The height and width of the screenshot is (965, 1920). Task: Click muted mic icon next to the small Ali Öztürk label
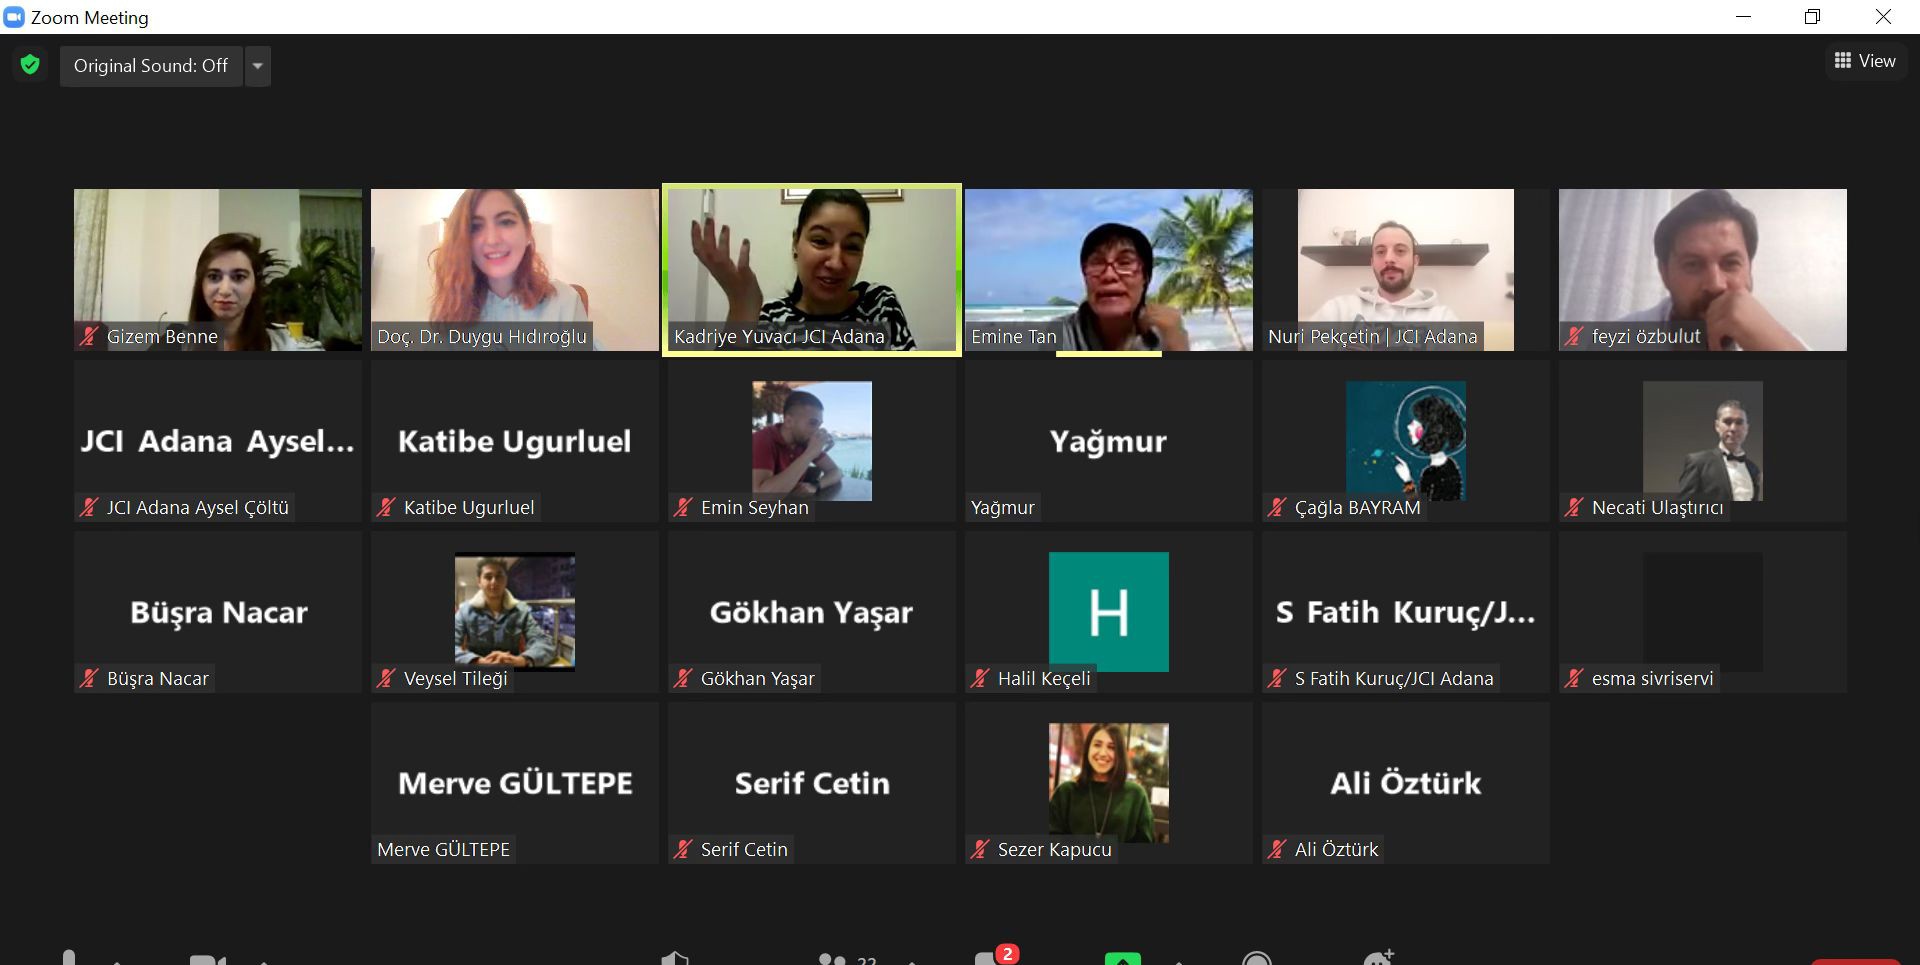(1277, 850)
